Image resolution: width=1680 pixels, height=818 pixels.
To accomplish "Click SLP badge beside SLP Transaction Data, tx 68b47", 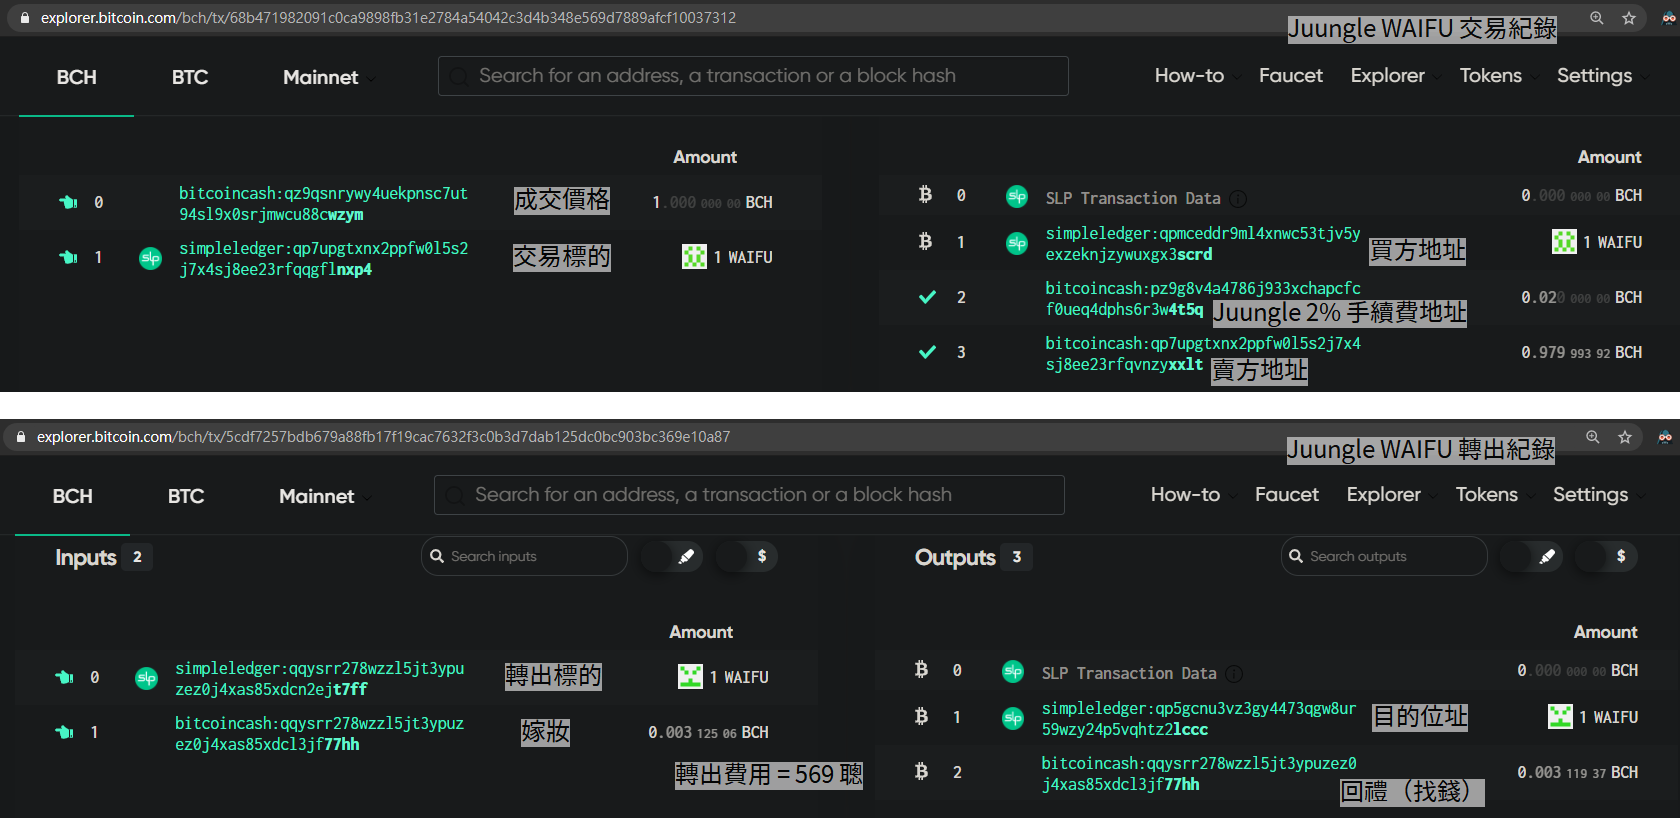I will [x=1017, y=197].
